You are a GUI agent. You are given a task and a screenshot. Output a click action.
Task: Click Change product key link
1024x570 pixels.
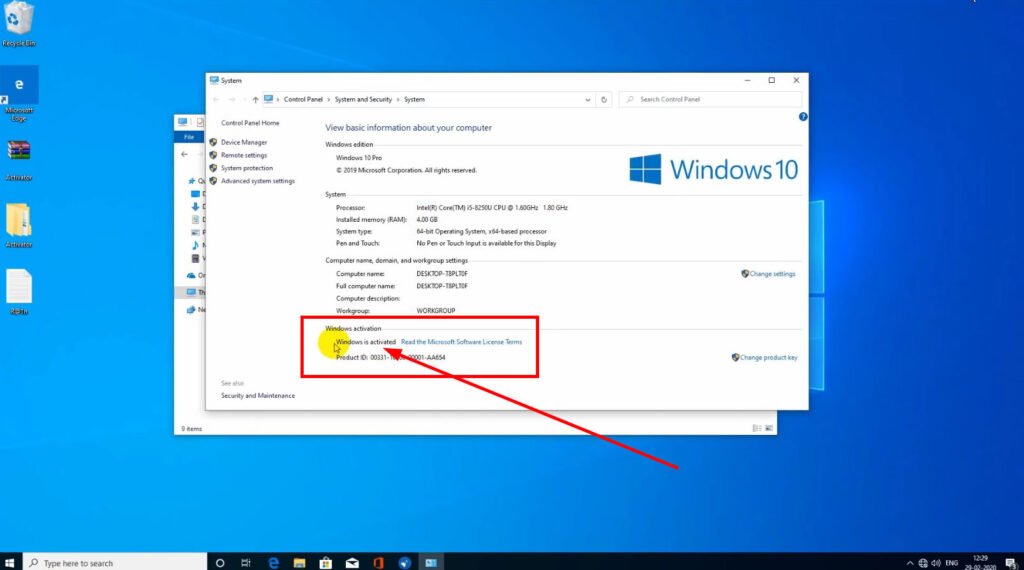tap(768, 357)
